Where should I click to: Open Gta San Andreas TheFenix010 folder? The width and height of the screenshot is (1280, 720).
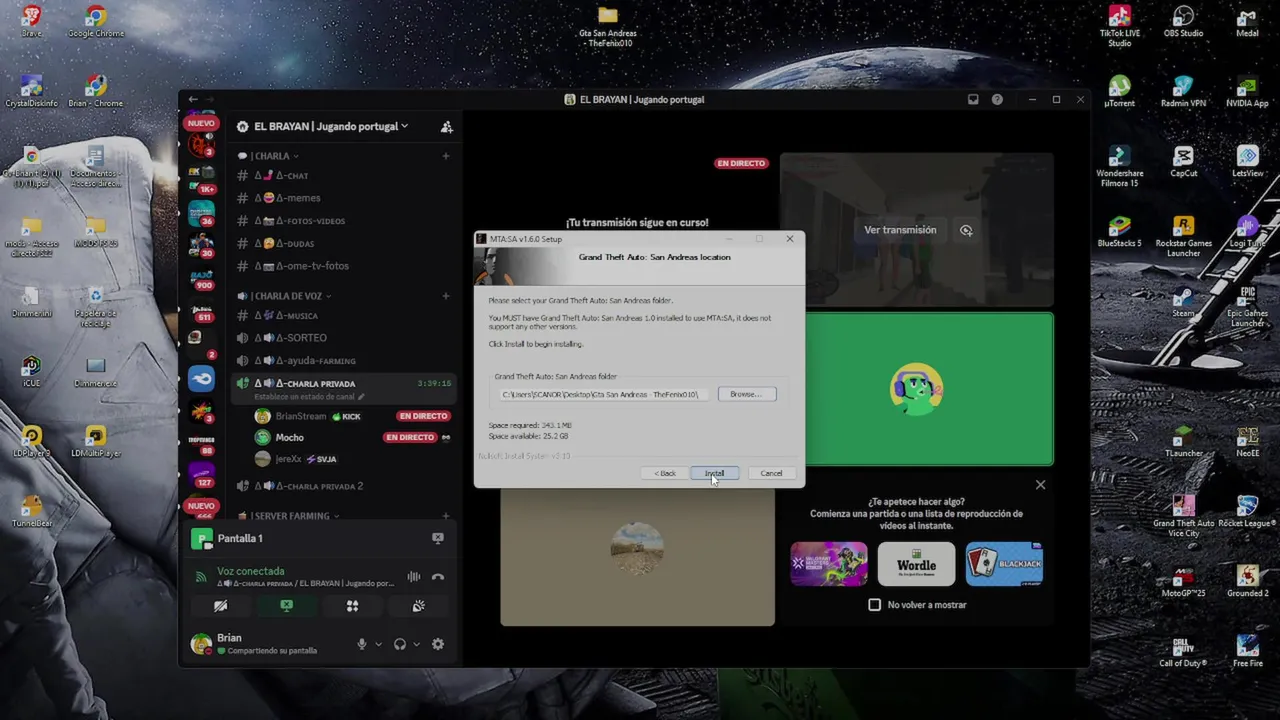608,27
